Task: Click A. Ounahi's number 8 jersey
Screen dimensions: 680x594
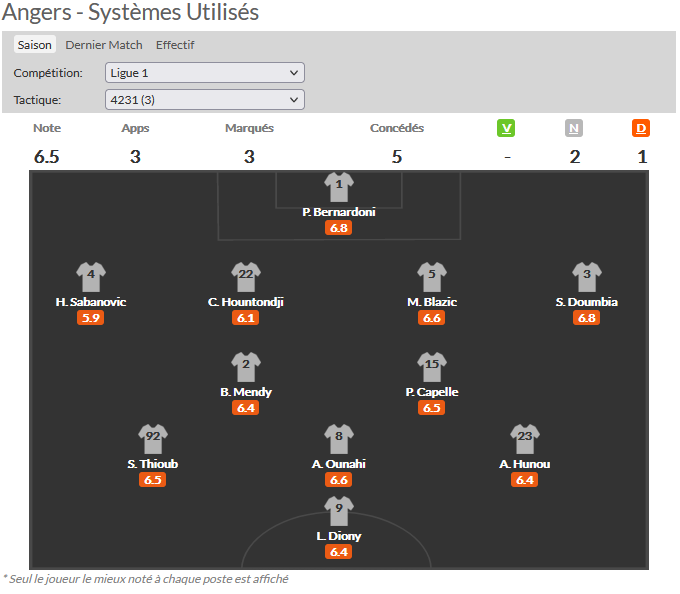Action: (x=339, y=439)
